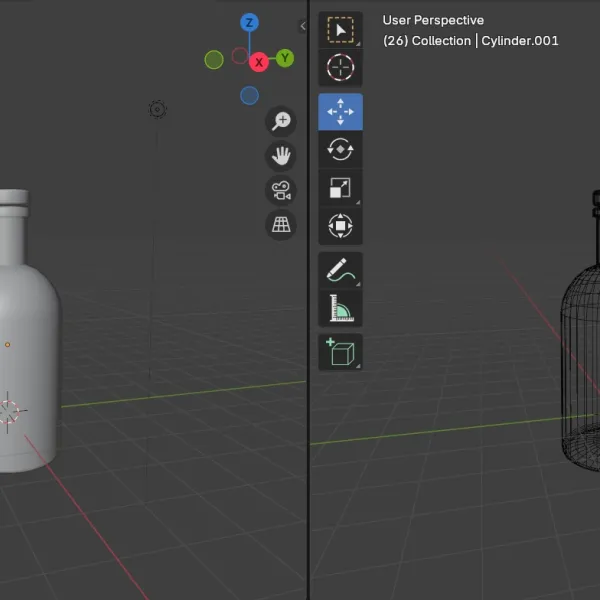The image size is (600, 600).
Task: Click the light object dashed circle
Action: pyautogui.click(x=157, y=109)
